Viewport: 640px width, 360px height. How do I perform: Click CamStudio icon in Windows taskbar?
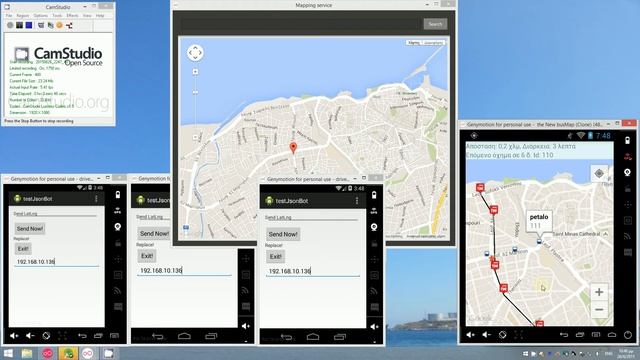pyautogui.click(x=108, y=353)
